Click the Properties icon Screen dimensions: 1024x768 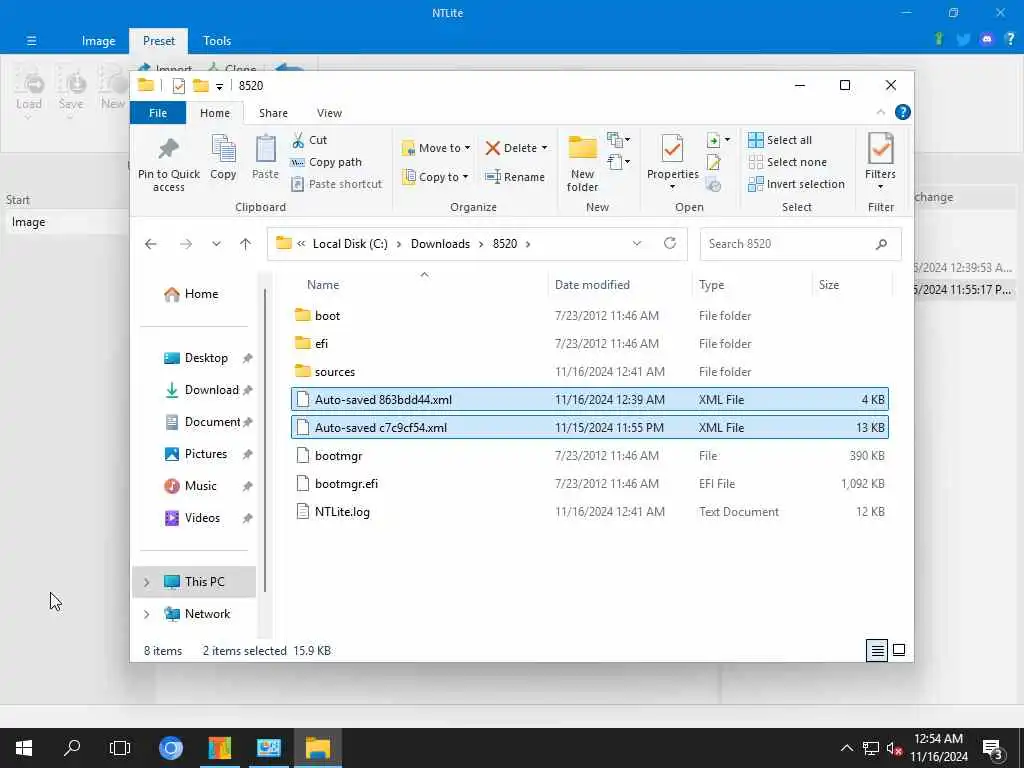point(672,149)
